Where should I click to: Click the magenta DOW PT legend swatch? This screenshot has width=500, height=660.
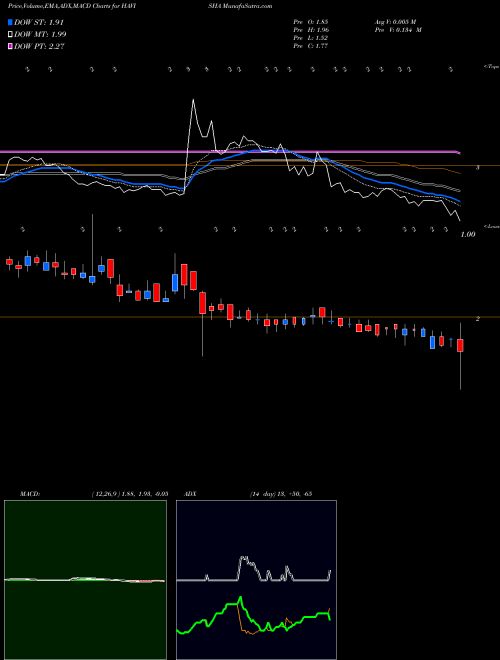pyautogui.click(x=10, y=46)
